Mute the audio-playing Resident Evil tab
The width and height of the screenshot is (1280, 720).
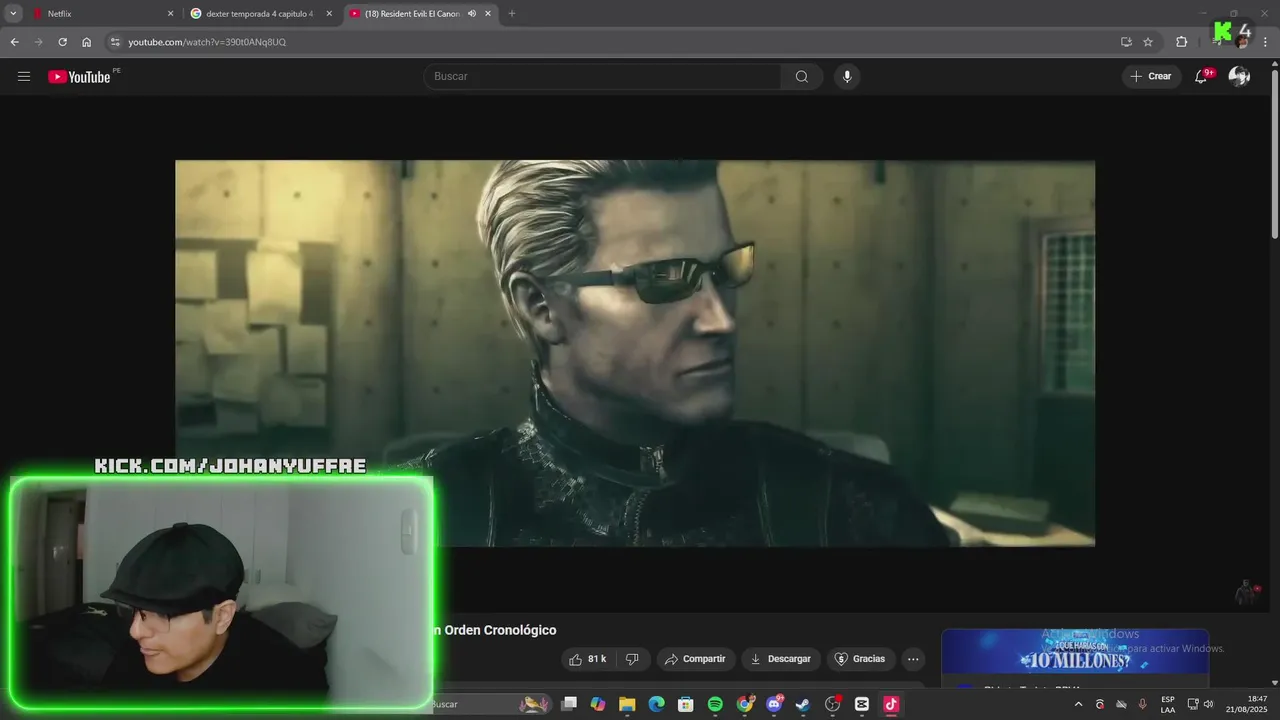click(x=471, y=14)
